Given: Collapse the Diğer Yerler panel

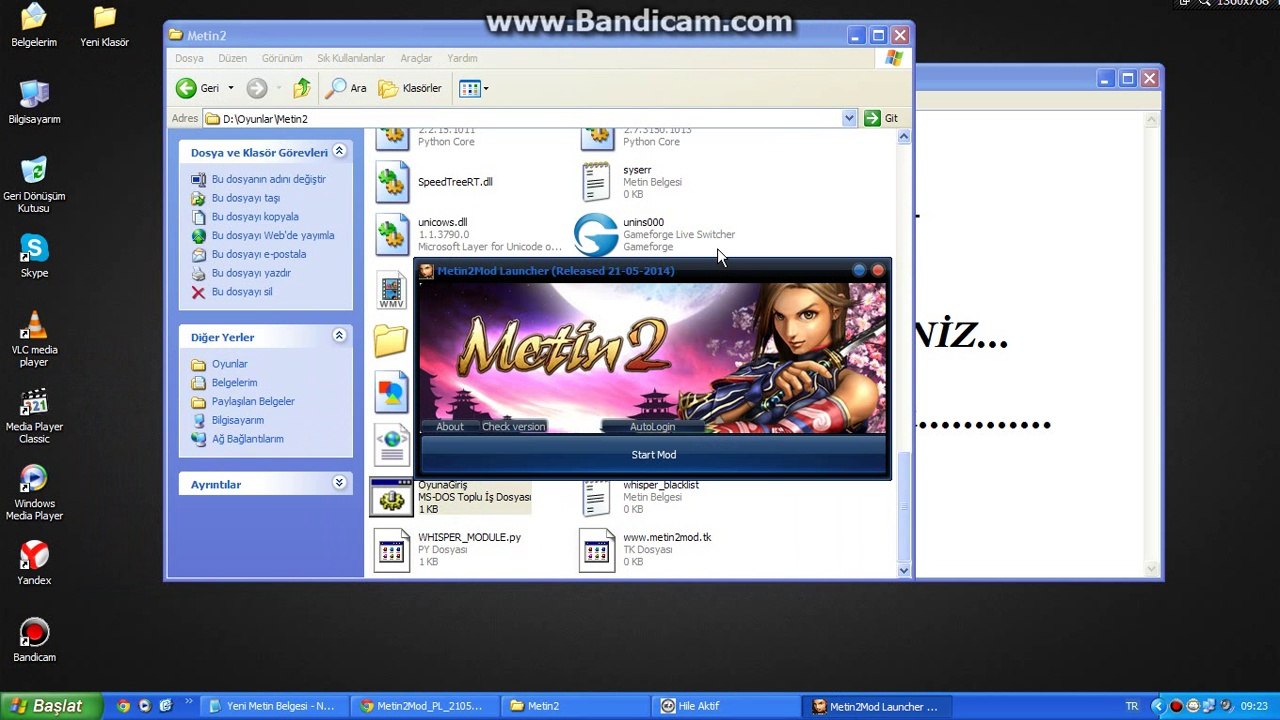Looking at the screenshot, I should [x=339, y=335].
